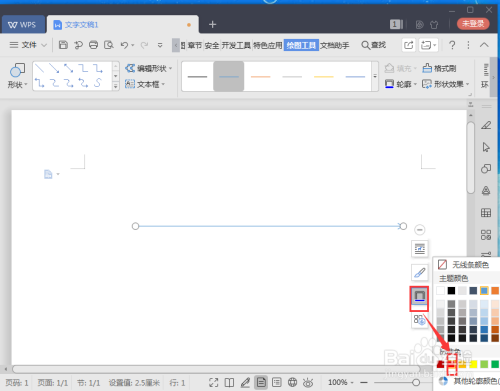This screenshot has height=391, width=500.
Task: Click Shape Effects (形状效果) icon
Action: click(427, 84)
